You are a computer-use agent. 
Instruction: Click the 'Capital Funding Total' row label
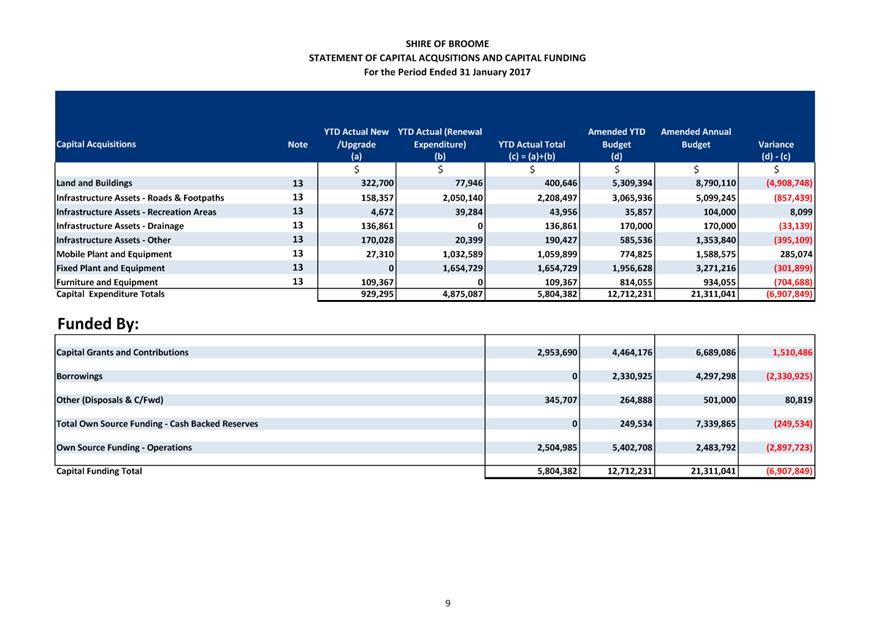click(99, 471)
